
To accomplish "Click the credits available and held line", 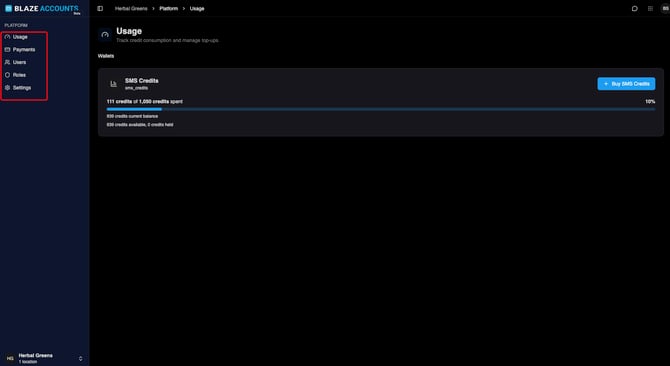I will click(x=140, y=125).
